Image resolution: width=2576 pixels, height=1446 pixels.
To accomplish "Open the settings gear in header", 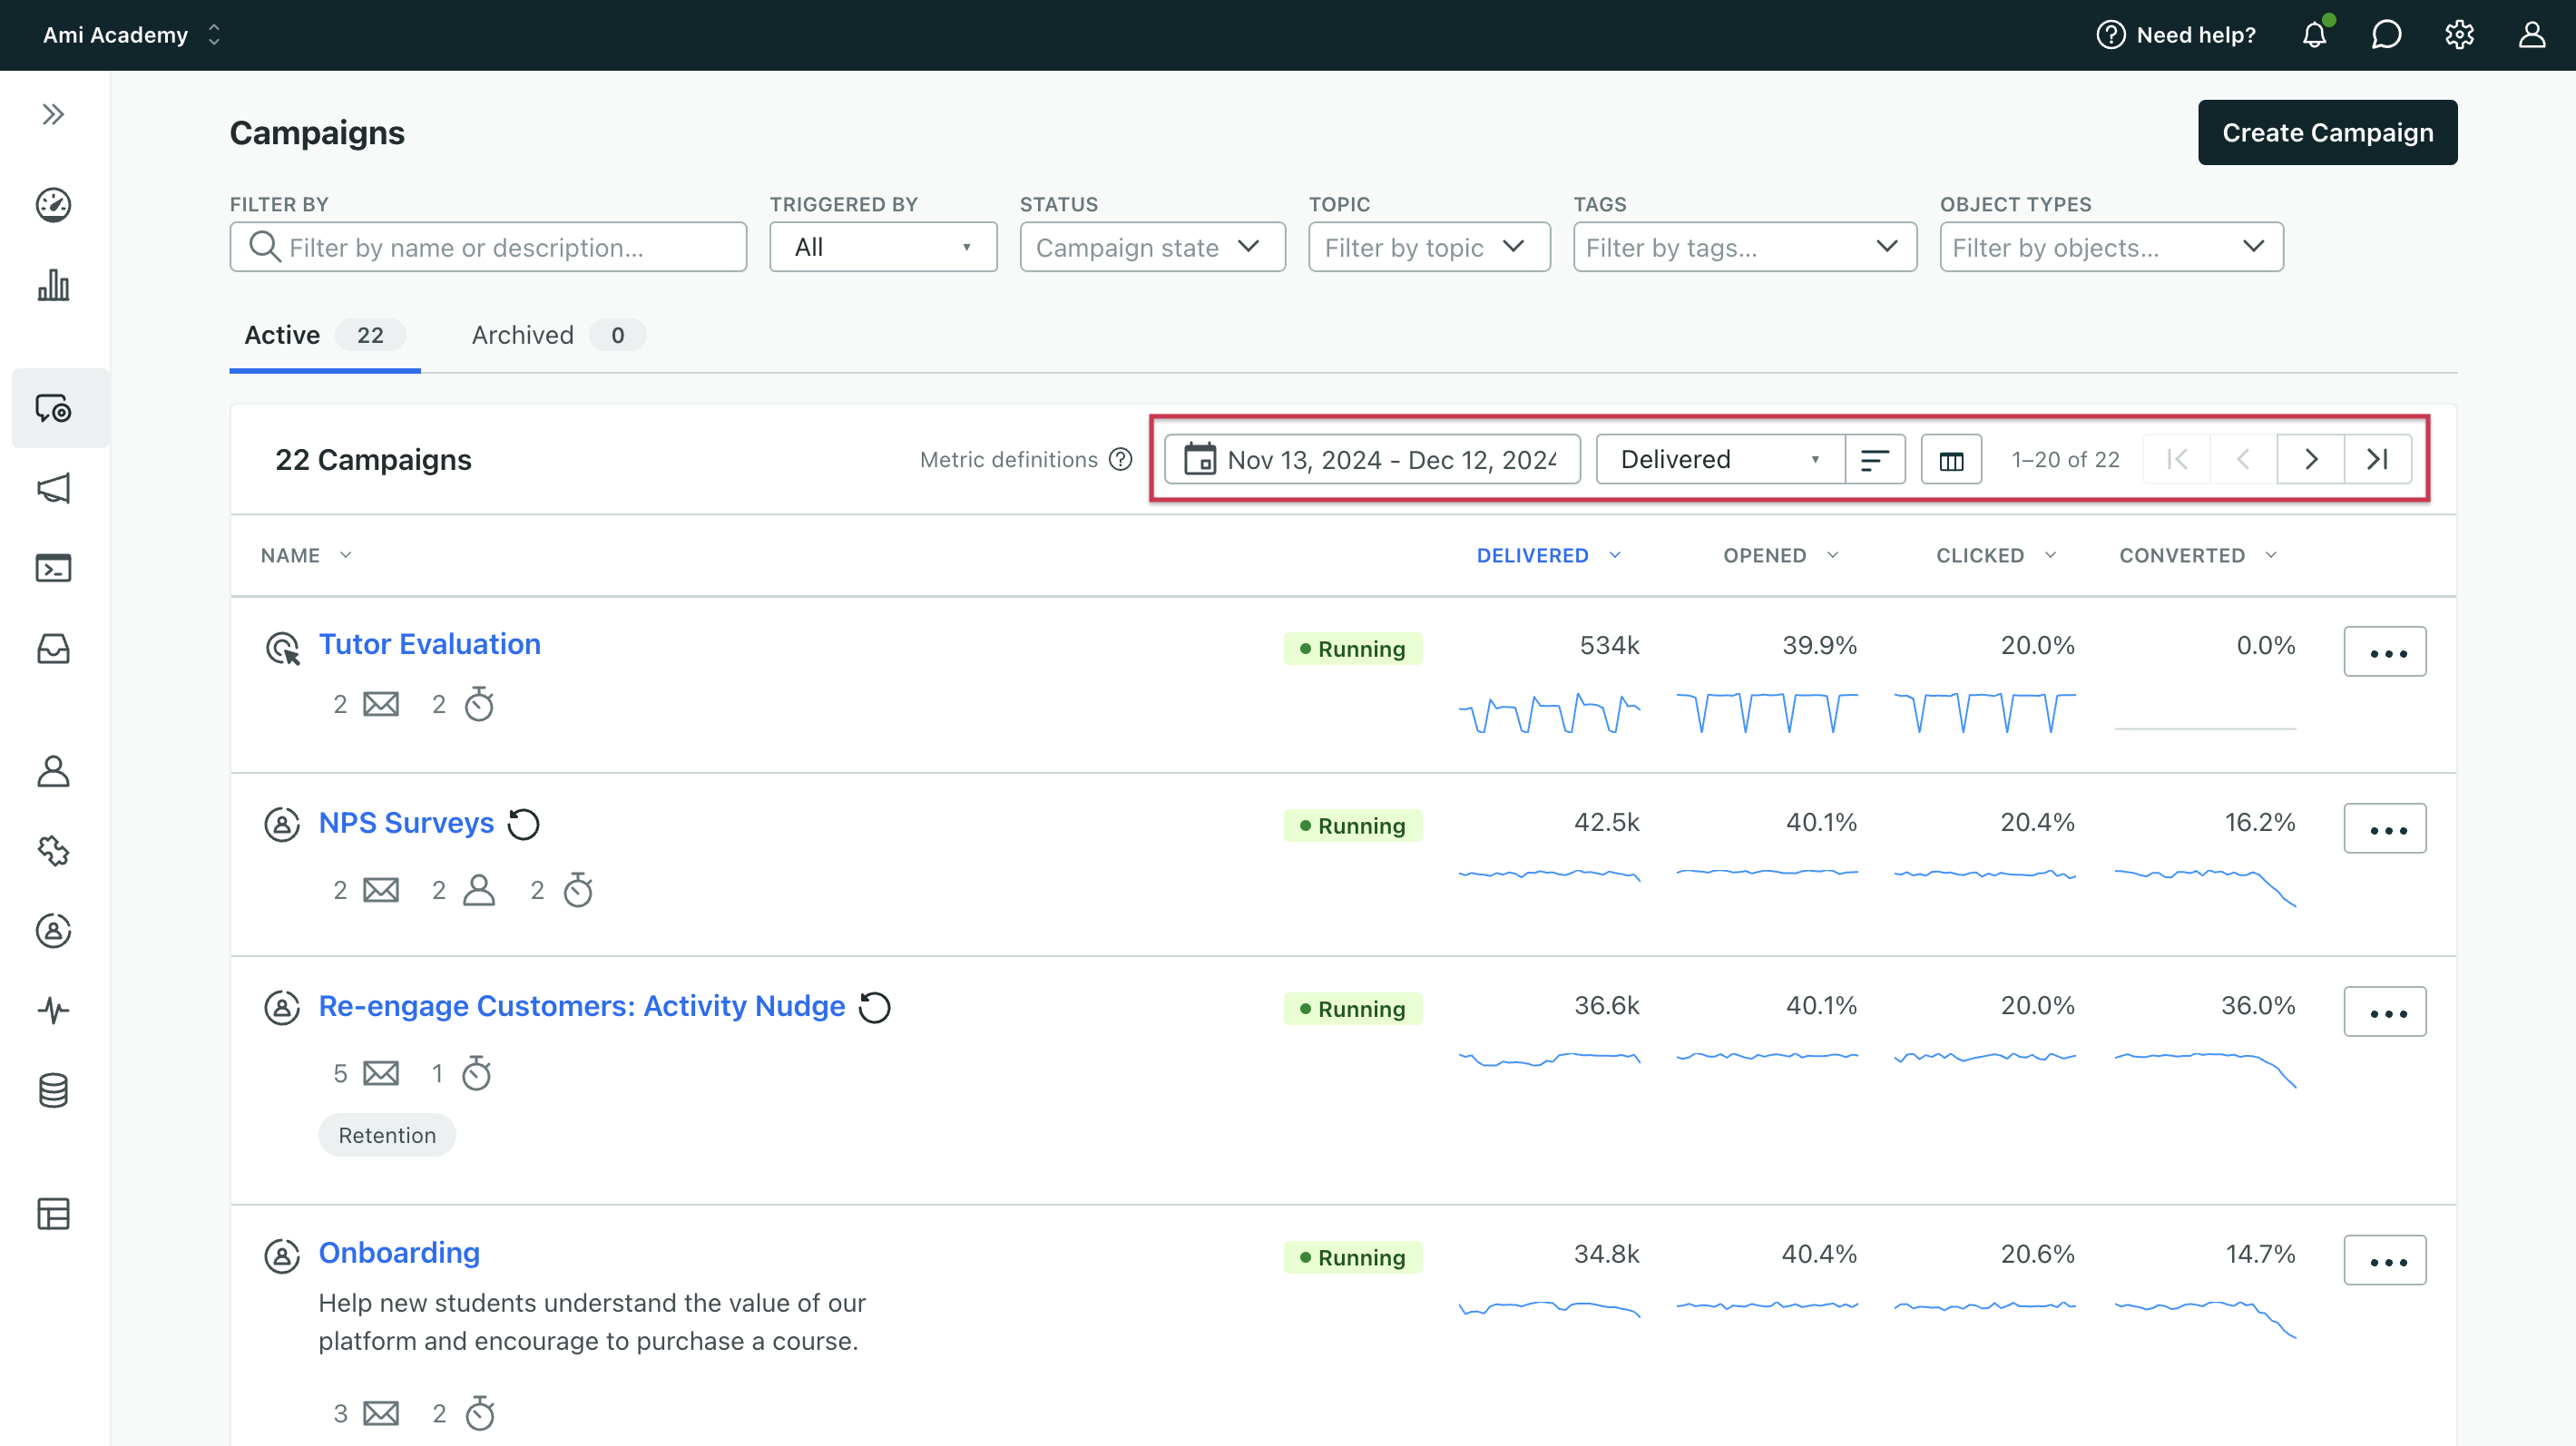I will coord(2459,35).
